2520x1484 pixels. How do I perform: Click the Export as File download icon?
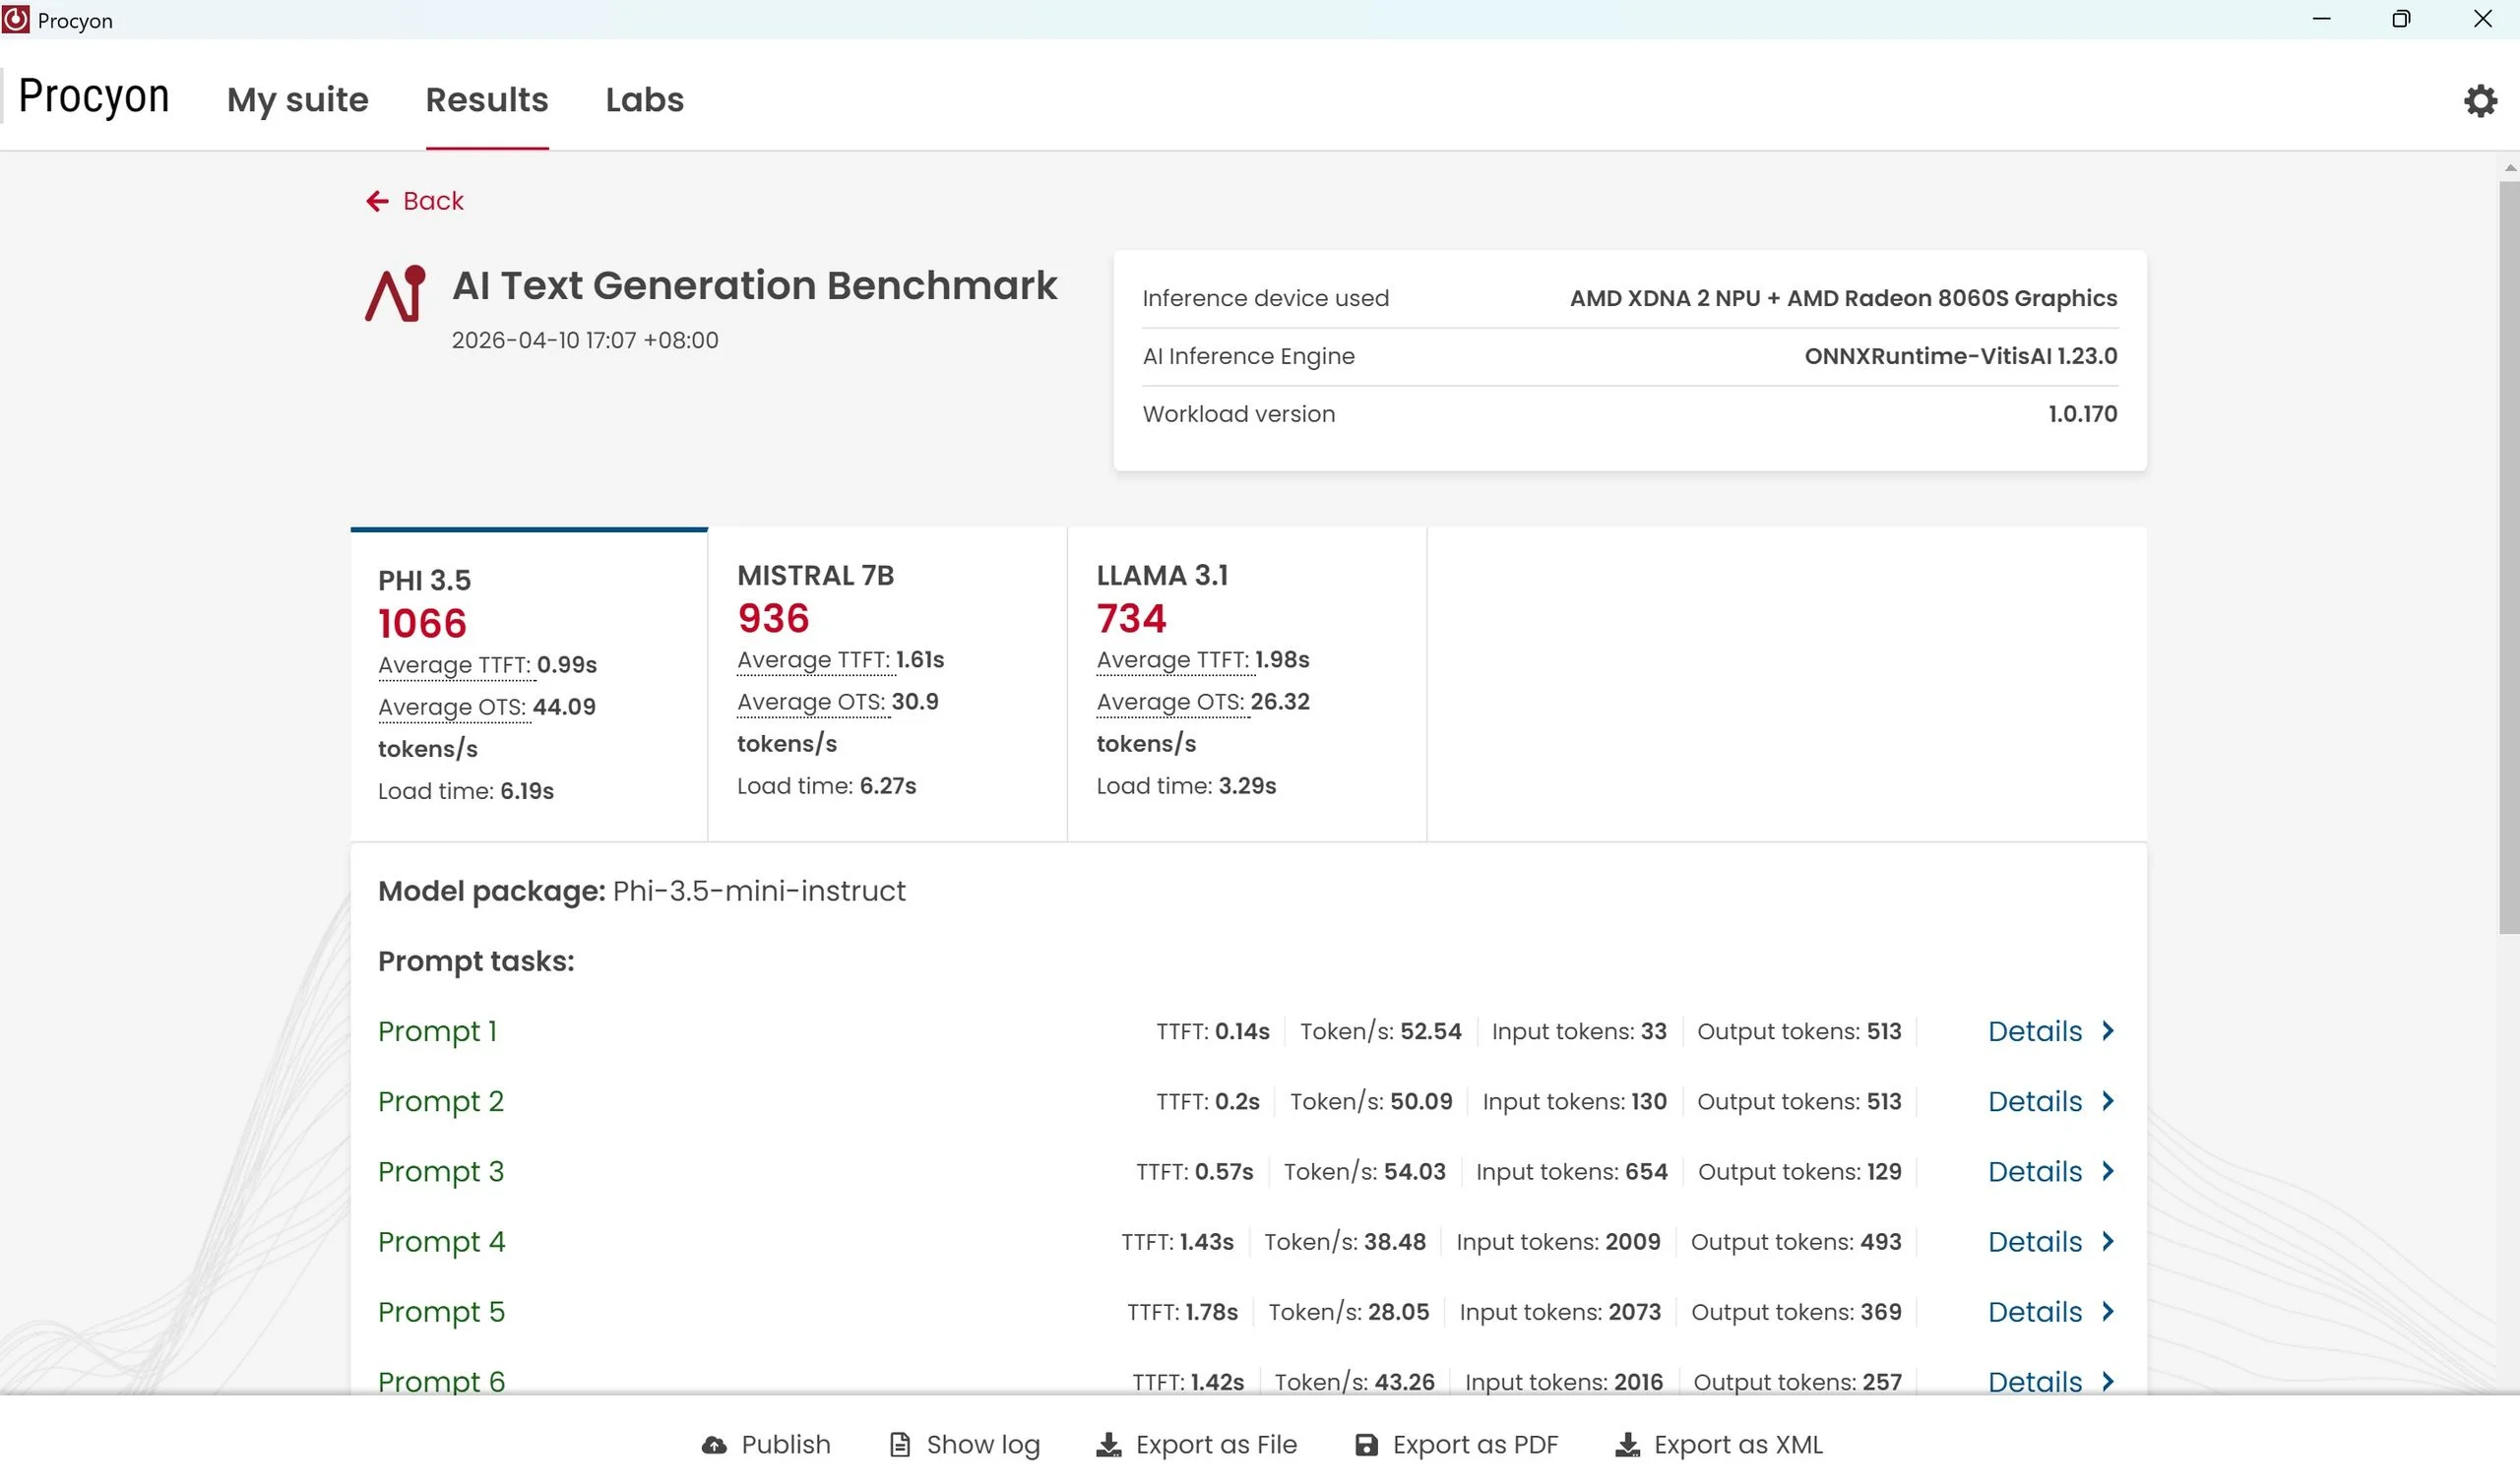[1108, 1444]
